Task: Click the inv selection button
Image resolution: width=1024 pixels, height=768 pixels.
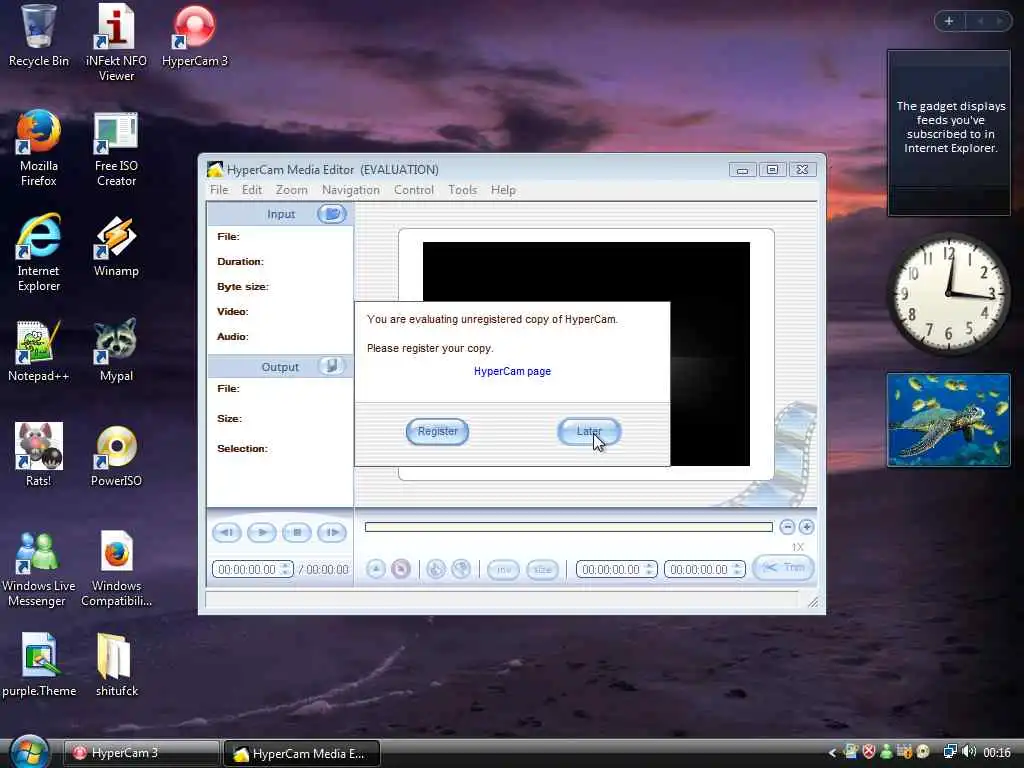Action: tap(504, 569)
